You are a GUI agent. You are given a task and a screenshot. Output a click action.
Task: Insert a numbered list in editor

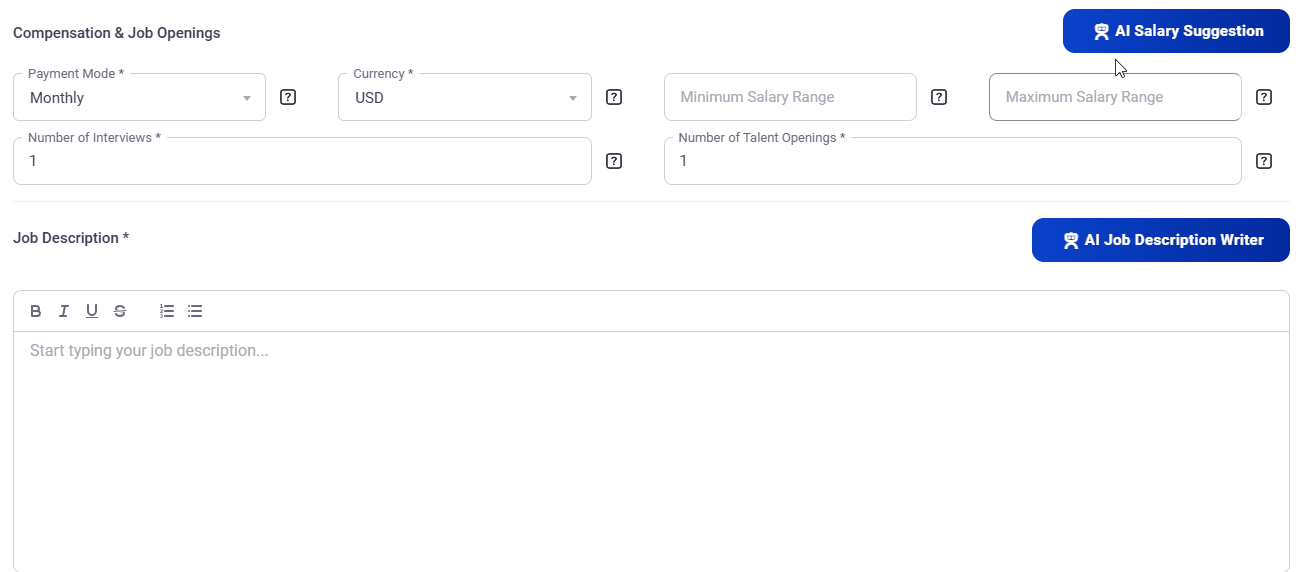[167, 311]
